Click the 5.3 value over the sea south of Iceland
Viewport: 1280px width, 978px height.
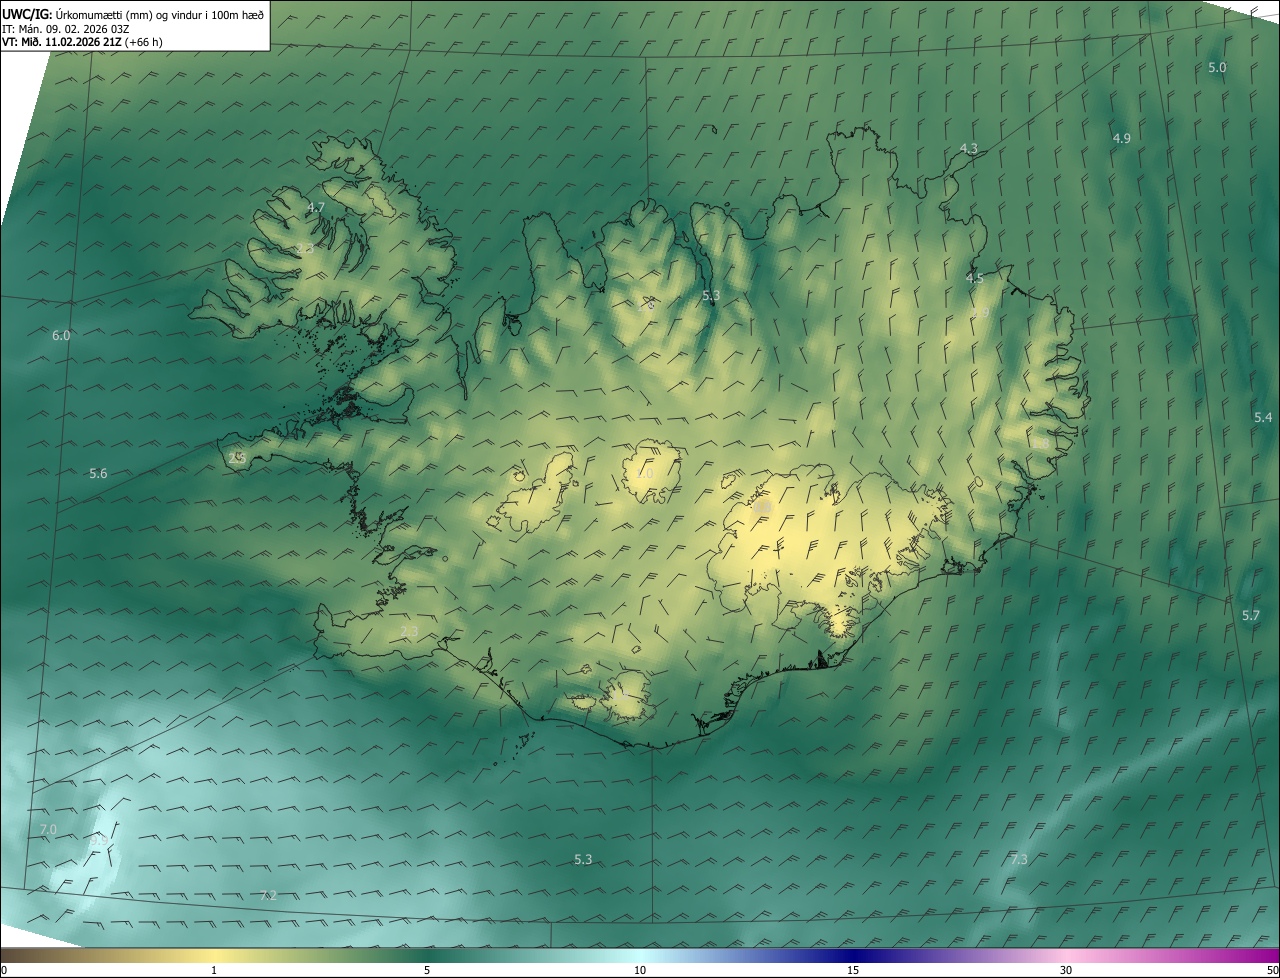pos(583,859)
